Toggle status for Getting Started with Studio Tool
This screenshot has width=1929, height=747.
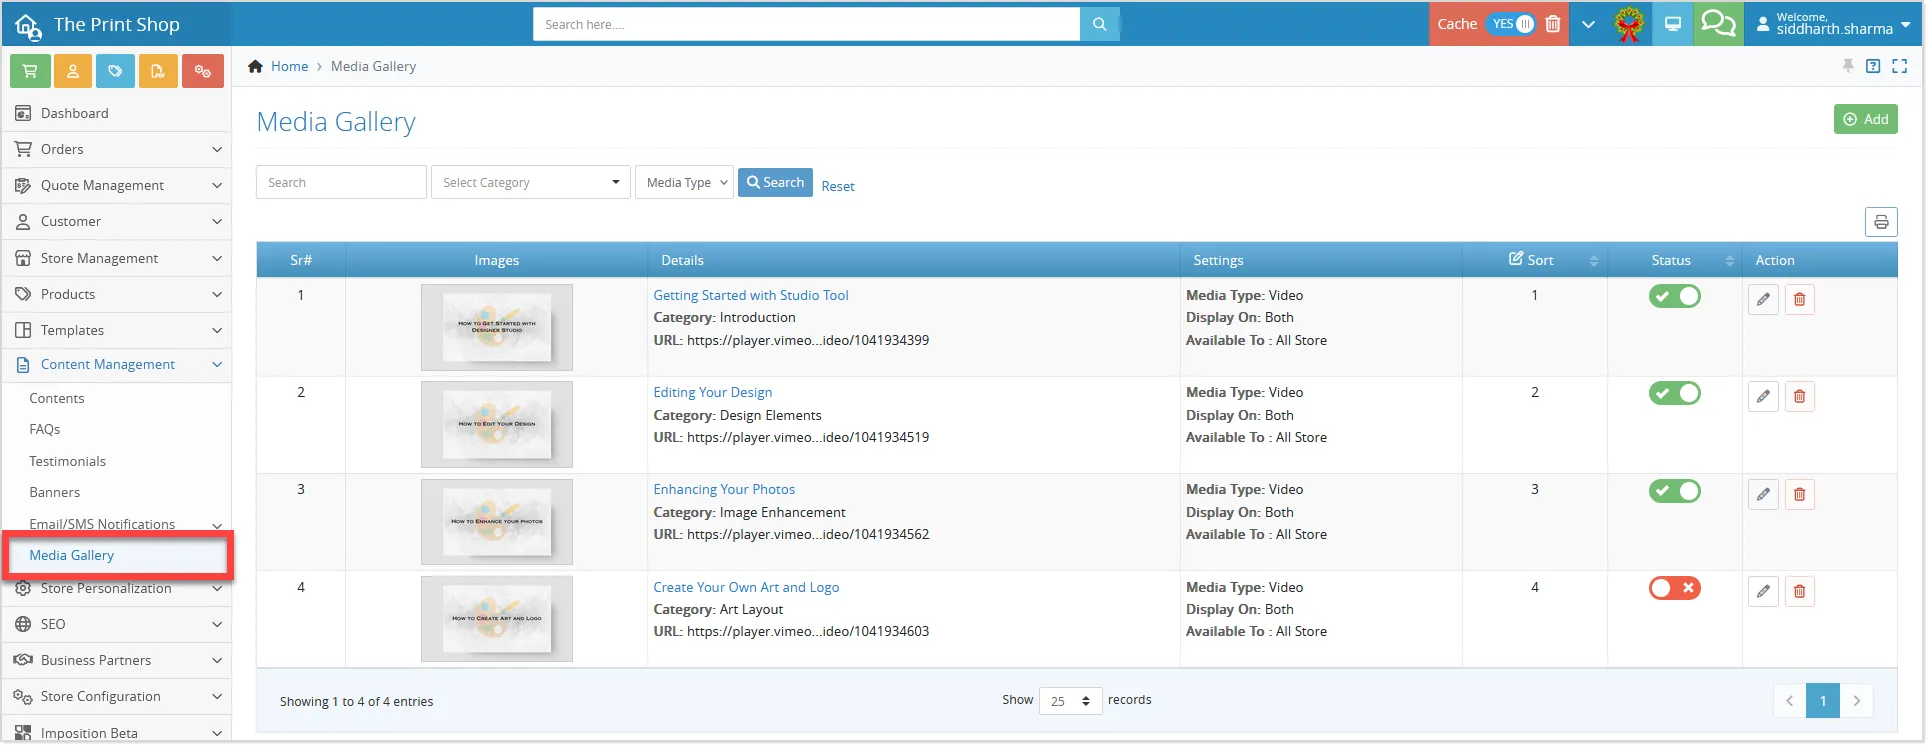pyautogui.click(x=1675, y=296)
